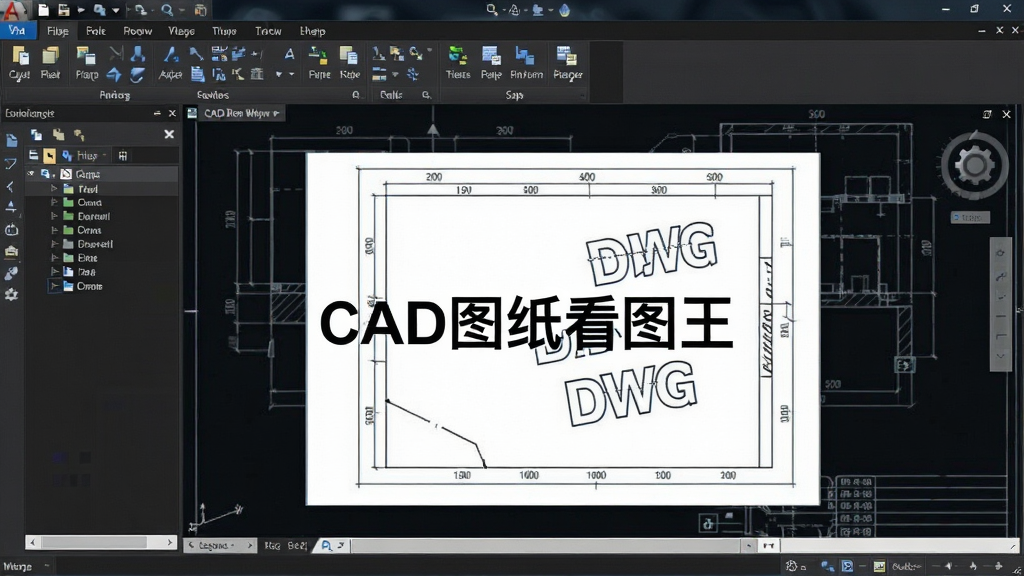
Task: Select the "Cams" root tree row
Action: point(101,174)
